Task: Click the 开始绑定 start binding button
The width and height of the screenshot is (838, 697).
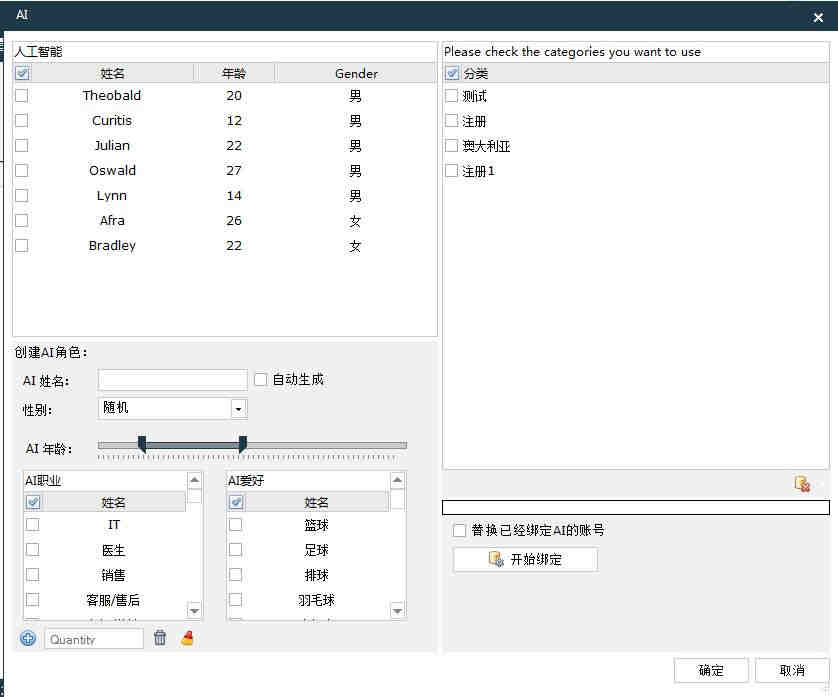Action: pos(525,560)
